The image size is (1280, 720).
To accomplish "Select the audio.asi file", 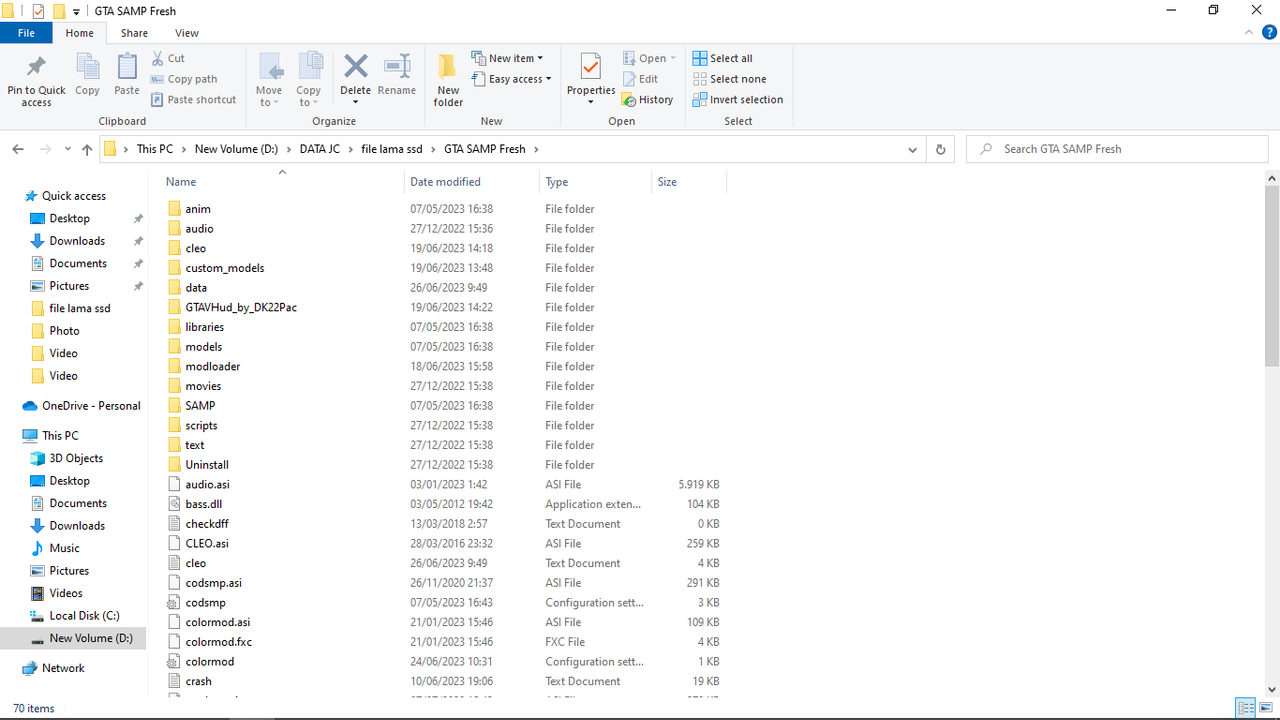I will 207,484.
